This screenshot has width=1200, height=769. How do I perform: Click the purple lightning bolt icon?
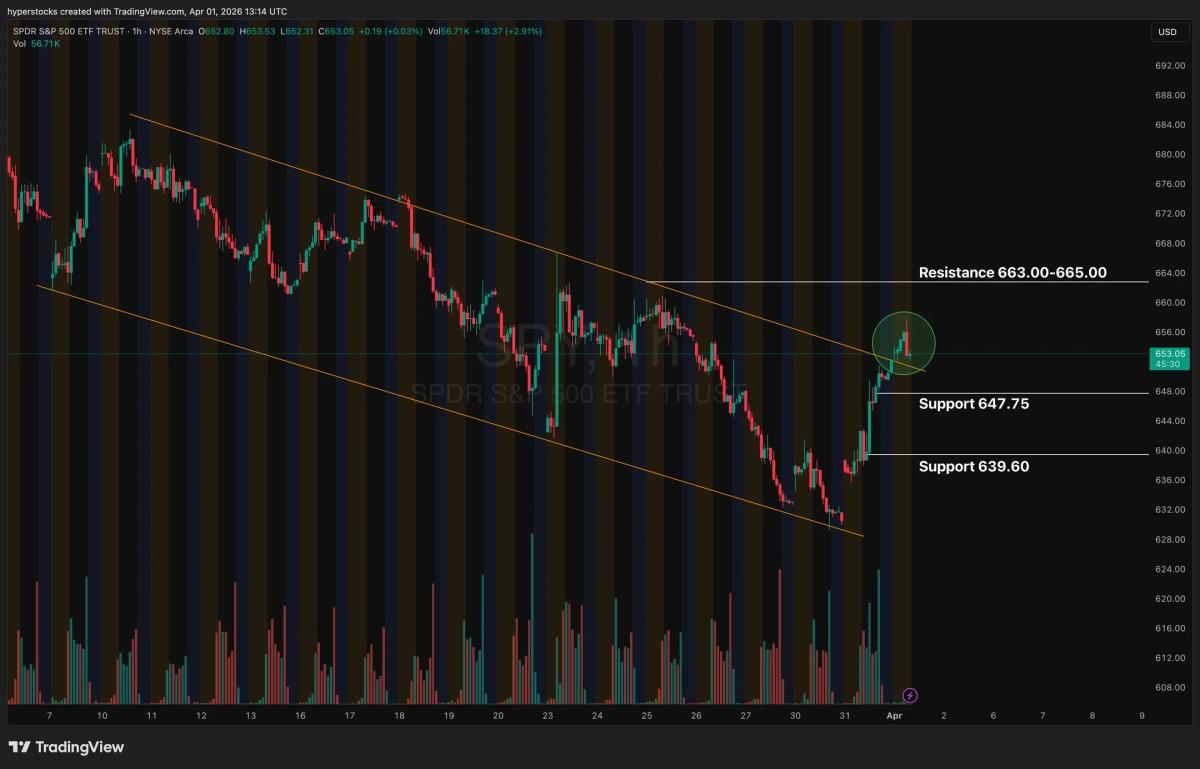coord(911,695)
